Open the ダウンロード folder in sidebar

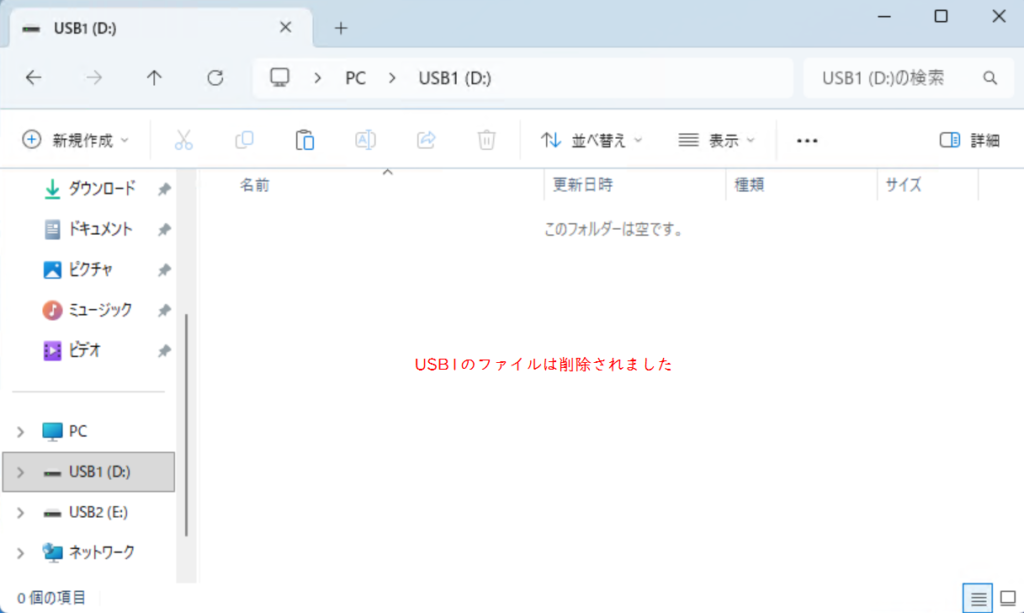[100, 189]
